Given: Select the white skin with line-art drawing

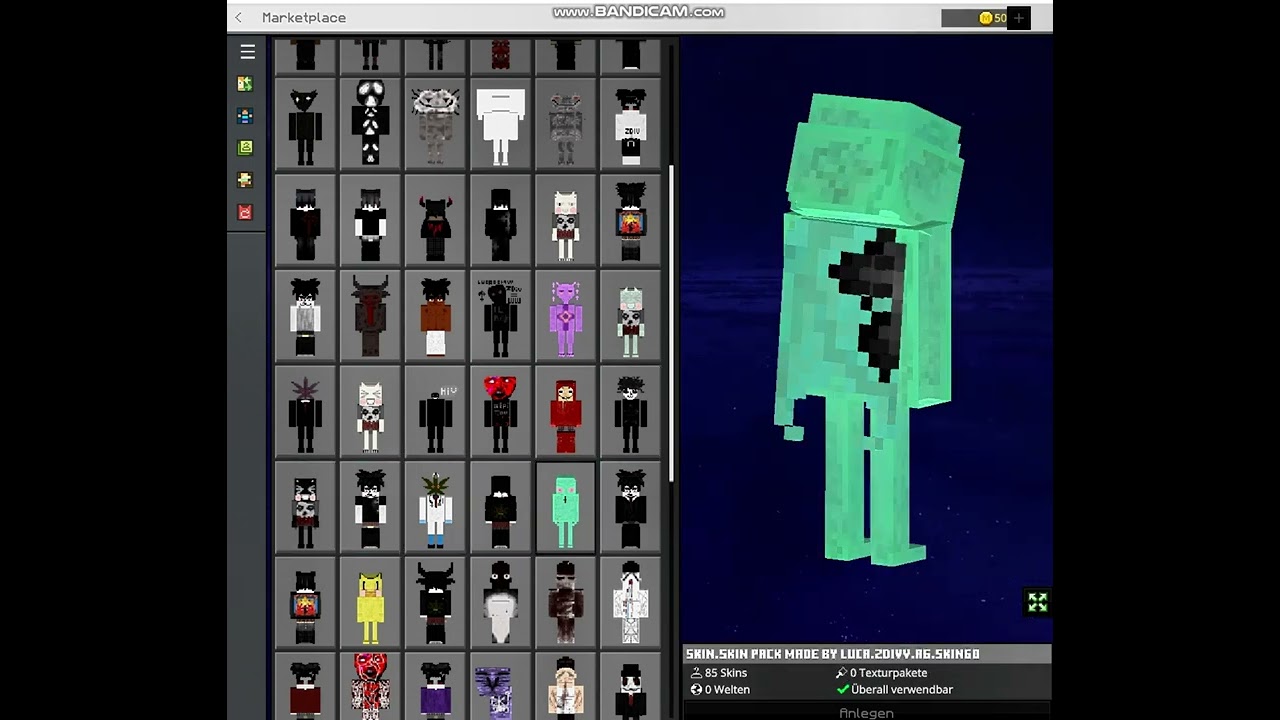Looking at the screenshot, I should click(x=630, y=604).
